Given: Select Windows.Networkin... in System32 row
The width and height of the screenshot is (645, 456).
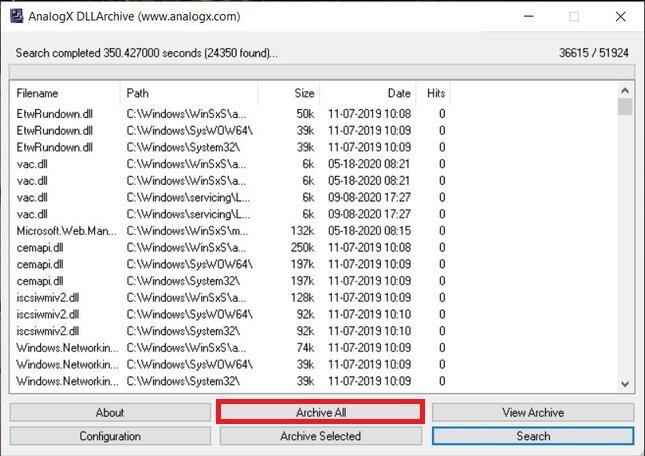Looking at the screenshot, I should click(231, 381).
